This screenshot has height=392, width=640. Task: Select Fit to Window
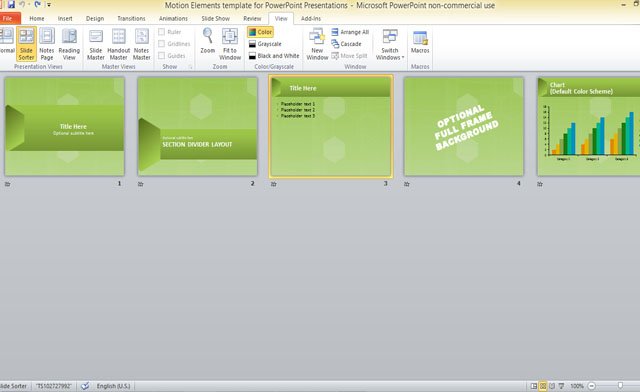[x=230, y=44]
